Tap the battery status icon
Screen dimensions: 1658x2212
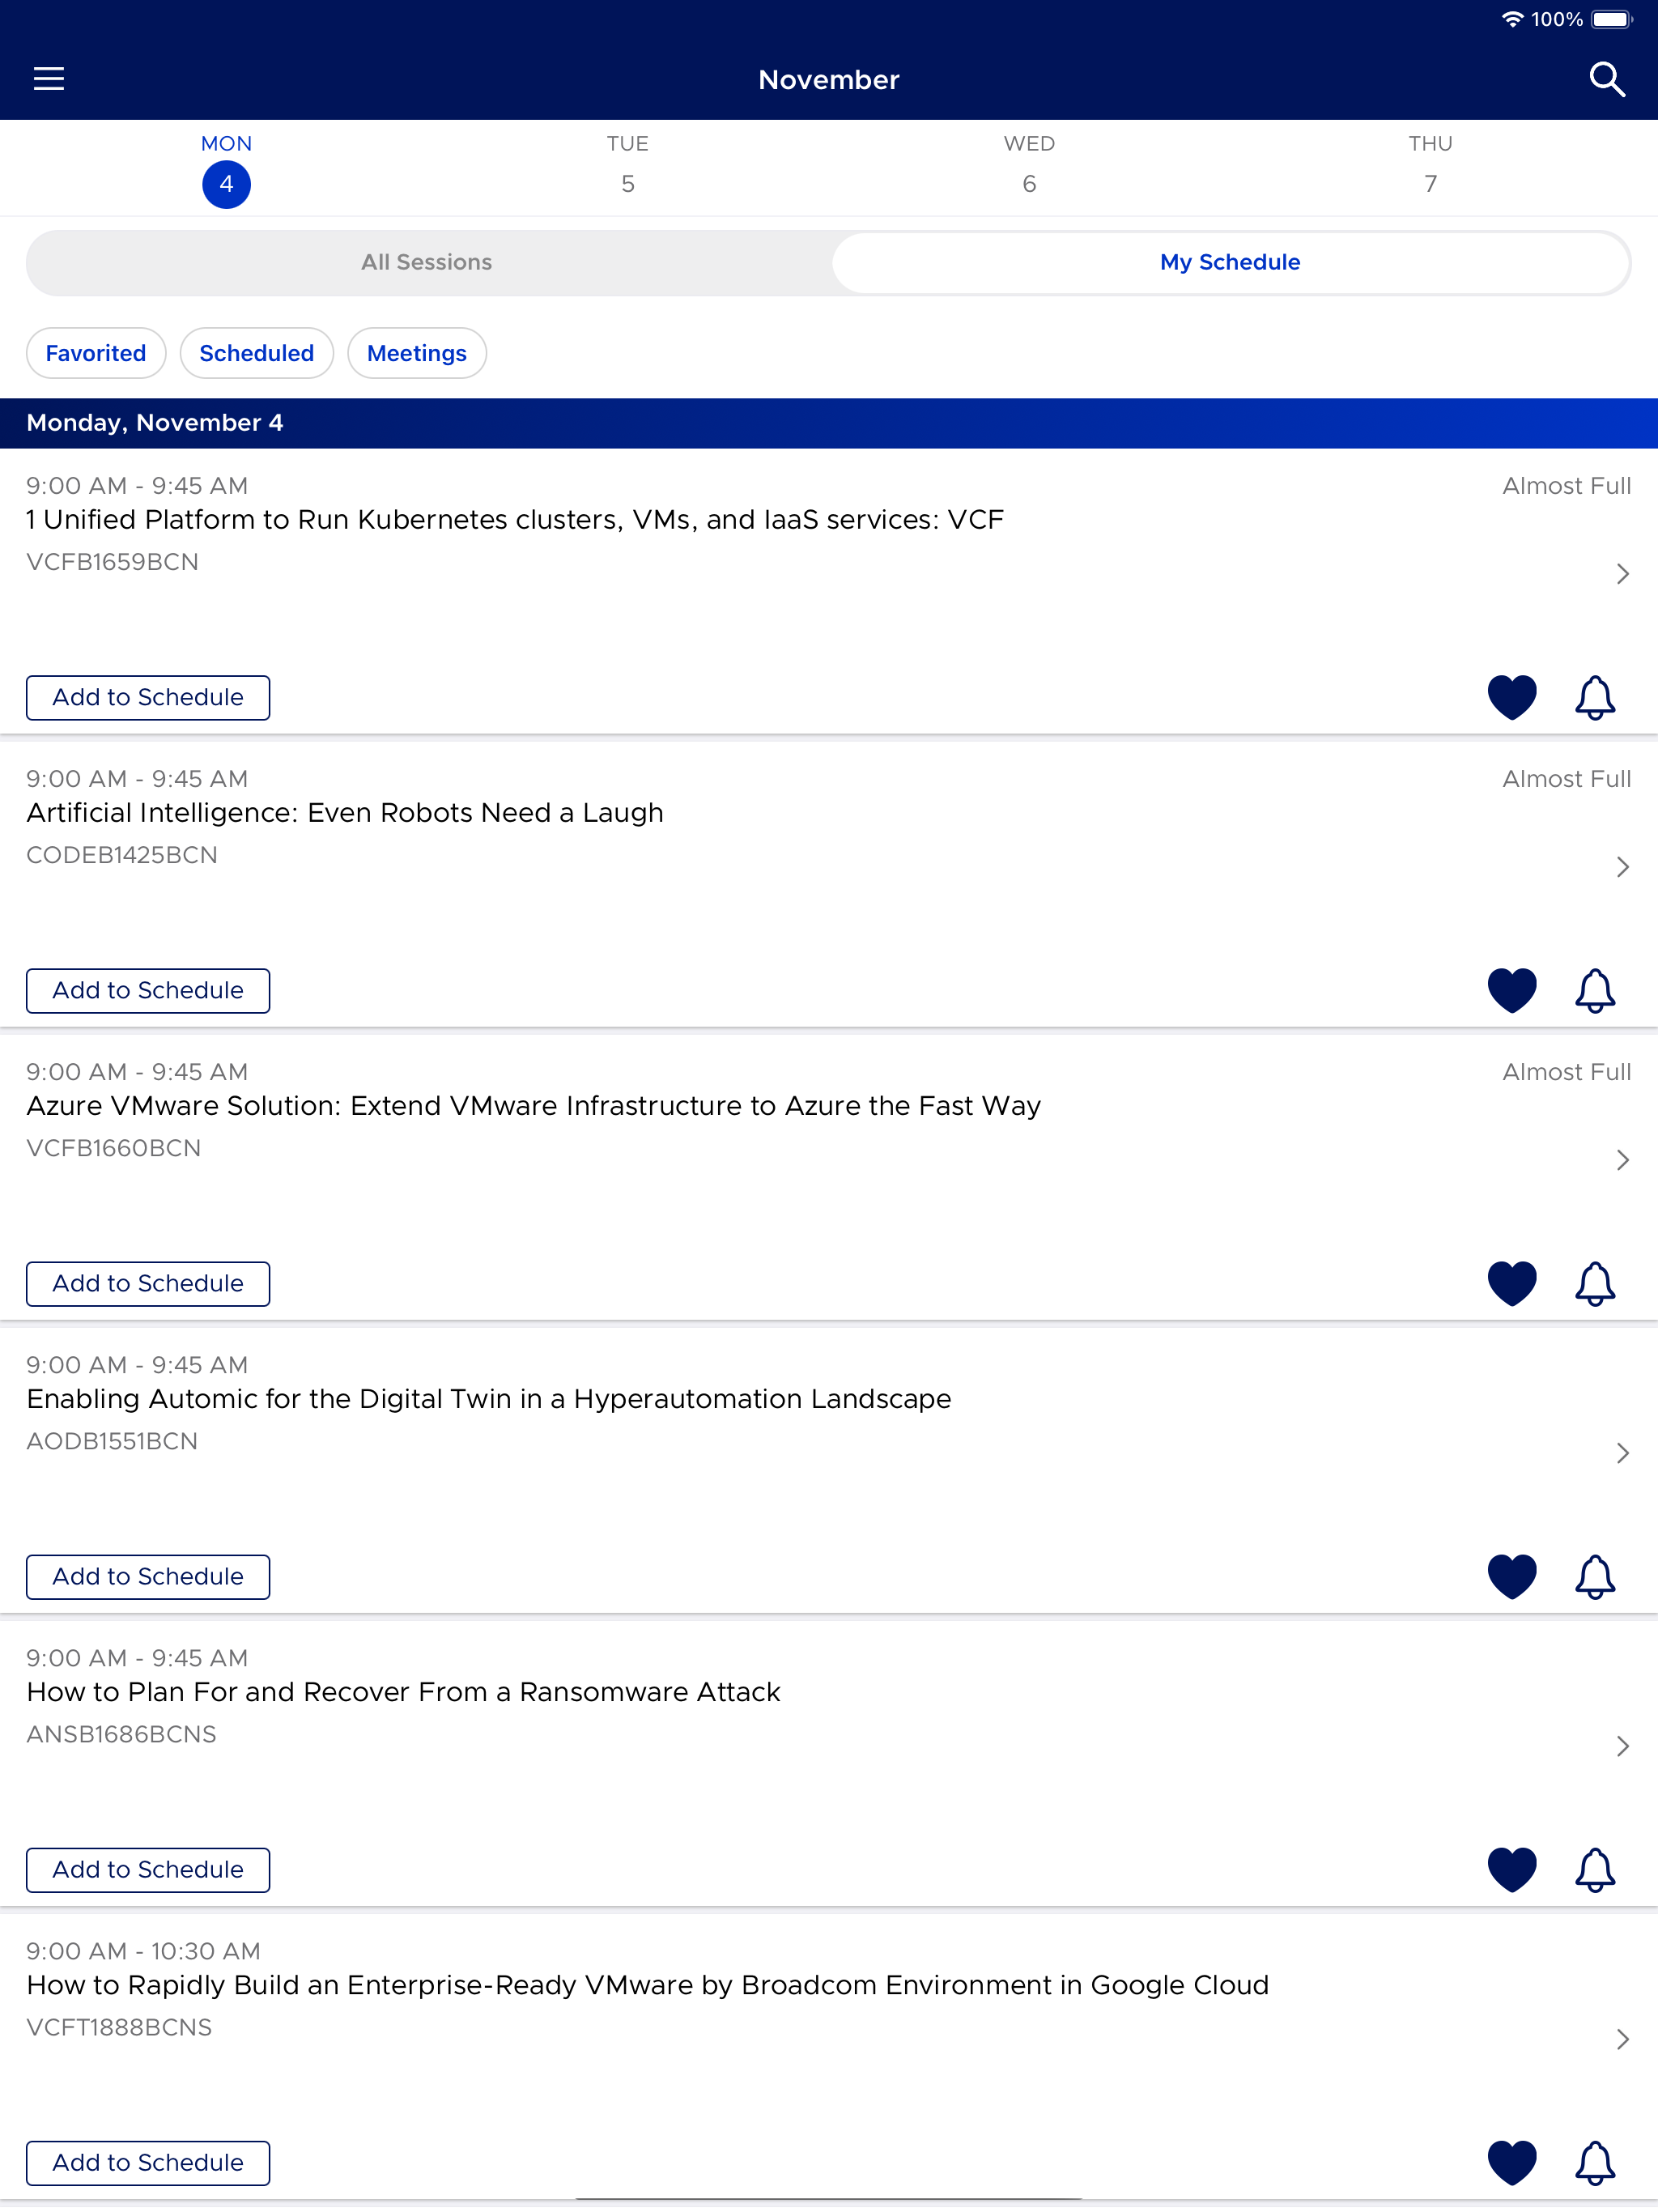[x=1612, y=19]
